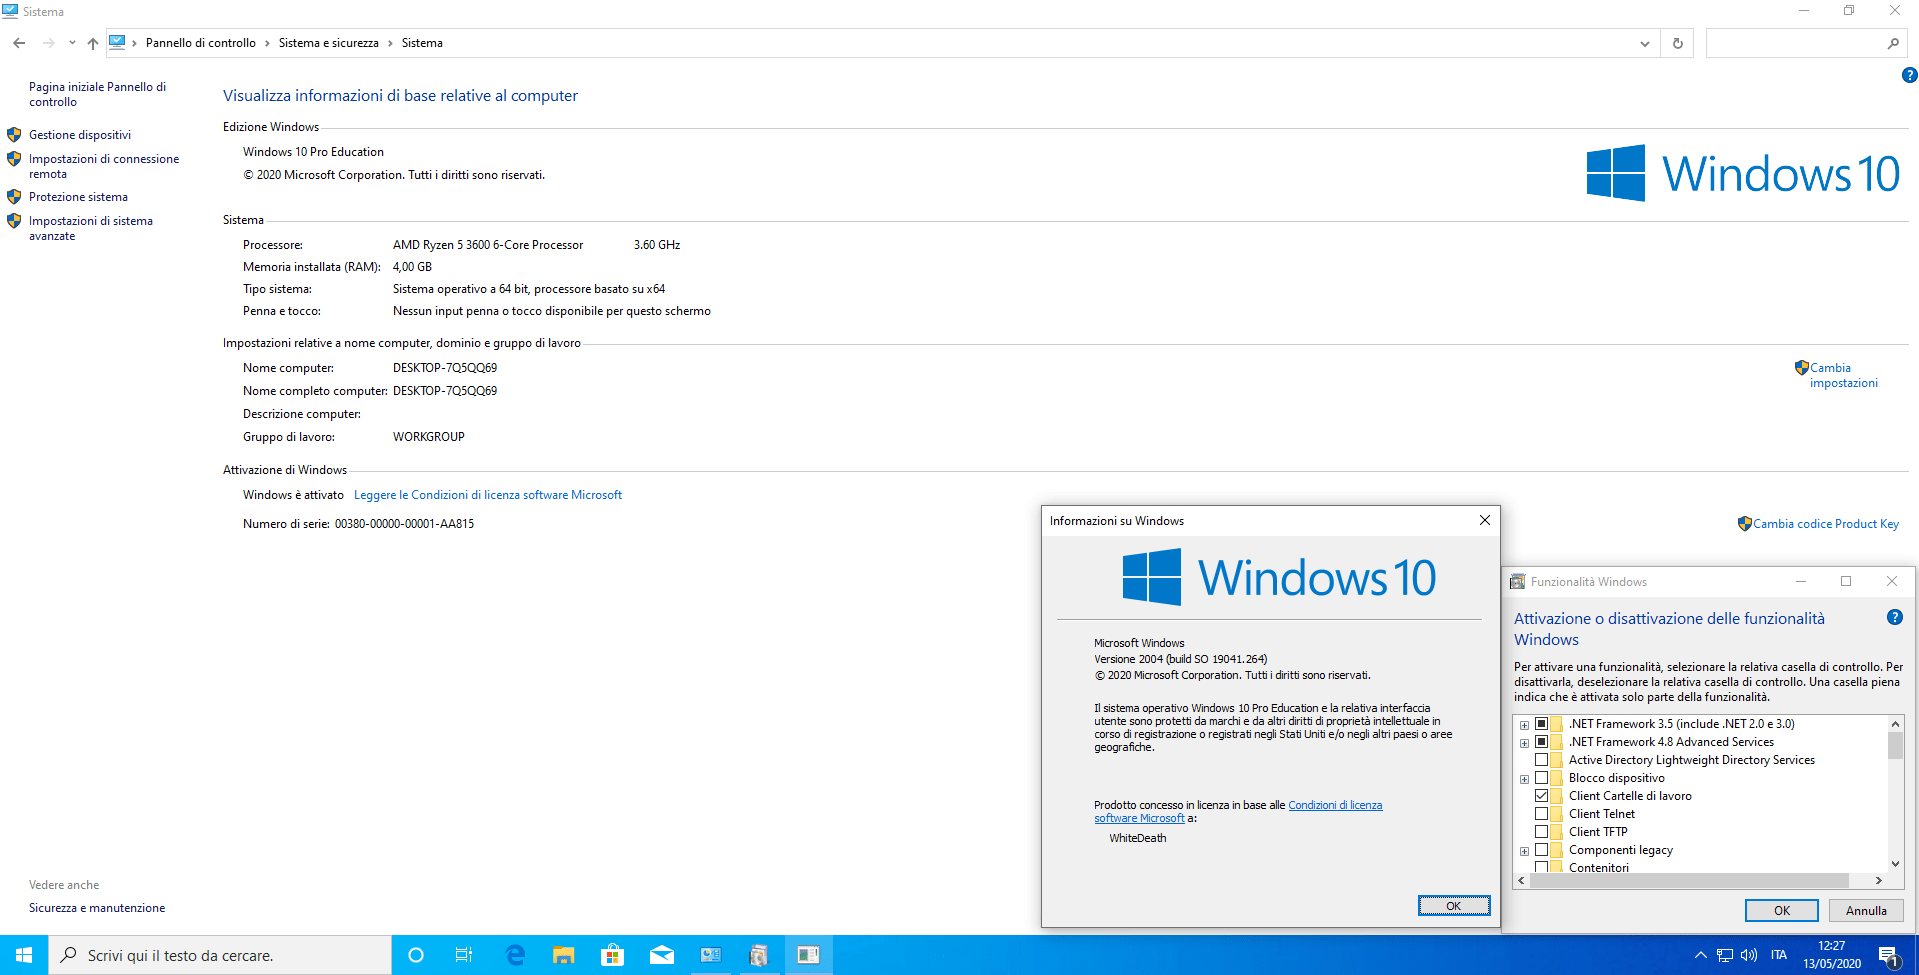Click the up arrow to parent folder
The width and height of the screenshot is (1919, 975).
93,43
